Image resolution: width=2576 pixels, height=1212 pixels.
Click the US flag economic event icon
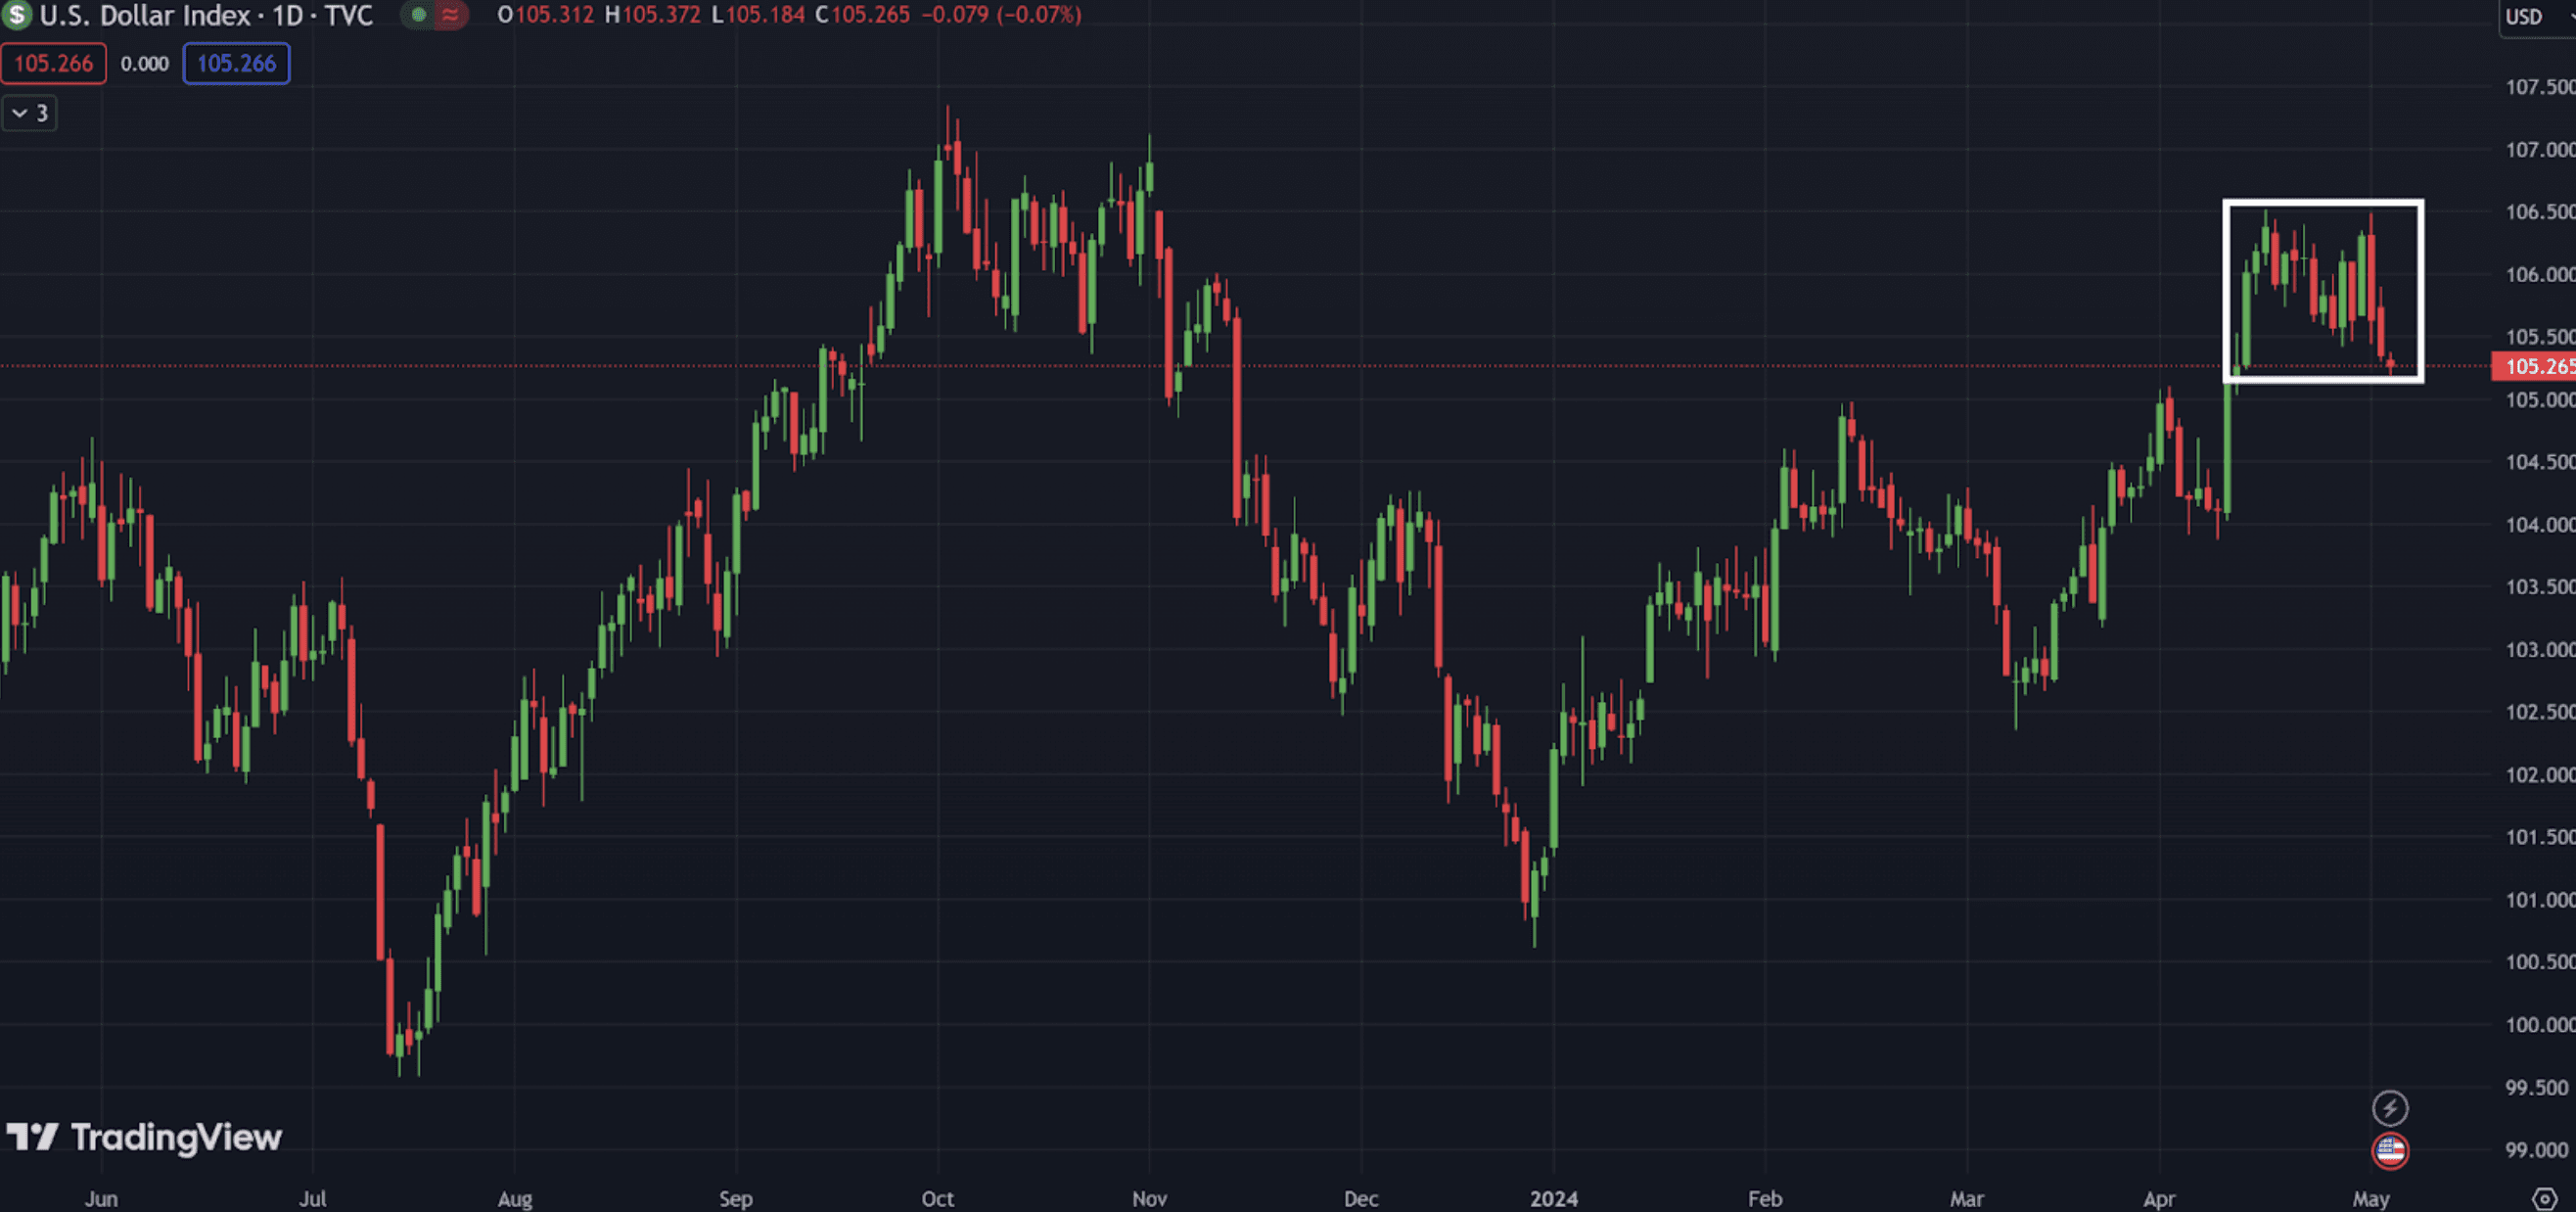2389,1151
